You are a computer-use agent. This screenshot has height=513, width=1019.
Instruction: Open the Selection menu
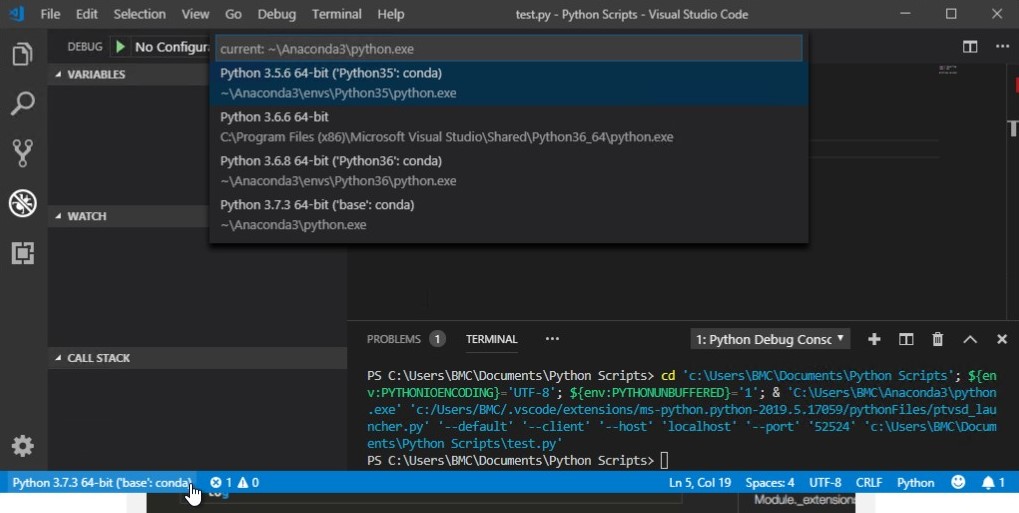click(x=139, y=14)
